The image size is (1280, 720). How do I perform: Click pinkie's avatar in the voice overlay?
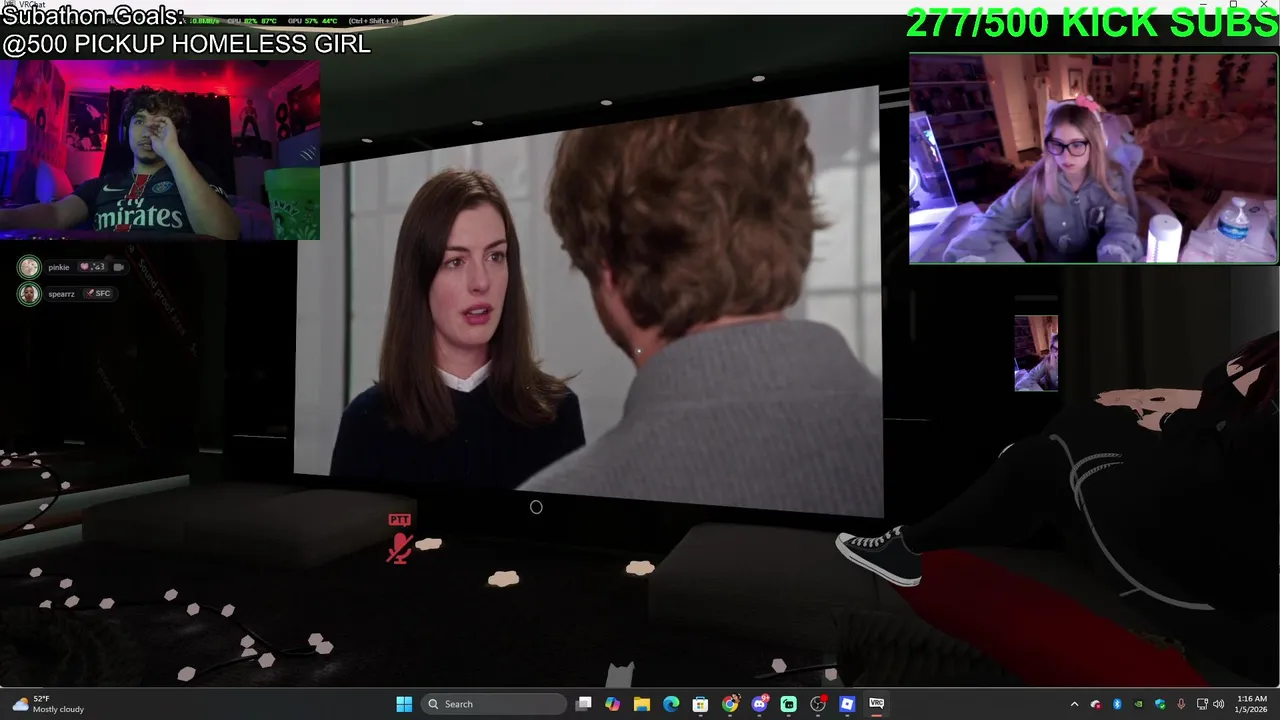coord(29,267)
